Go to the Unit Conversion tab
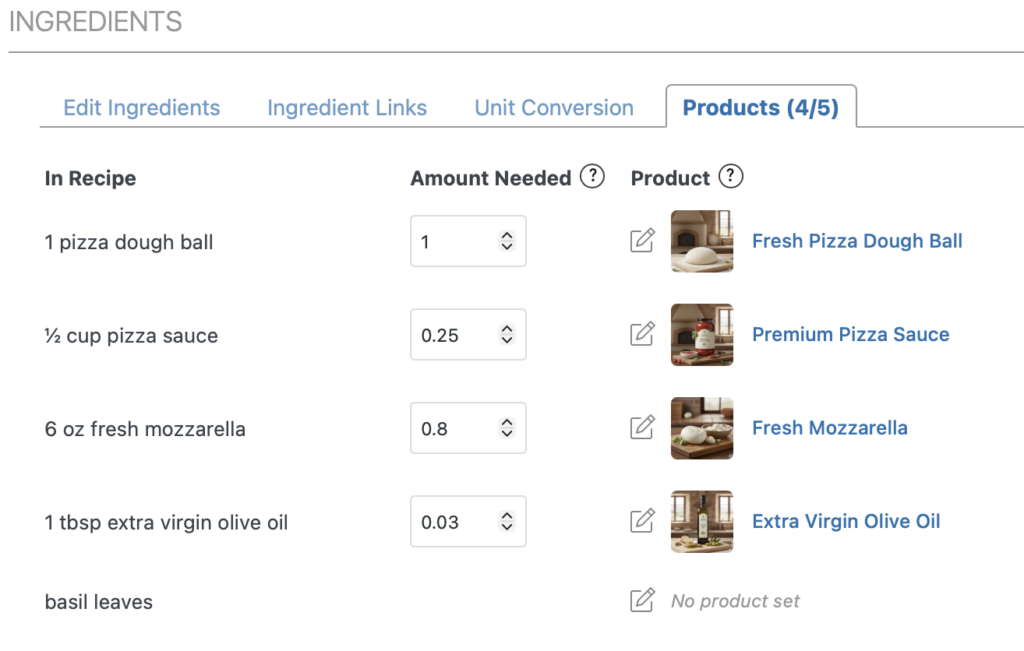This screenshot has width=1024, height=651. click(x=554, y=108)
